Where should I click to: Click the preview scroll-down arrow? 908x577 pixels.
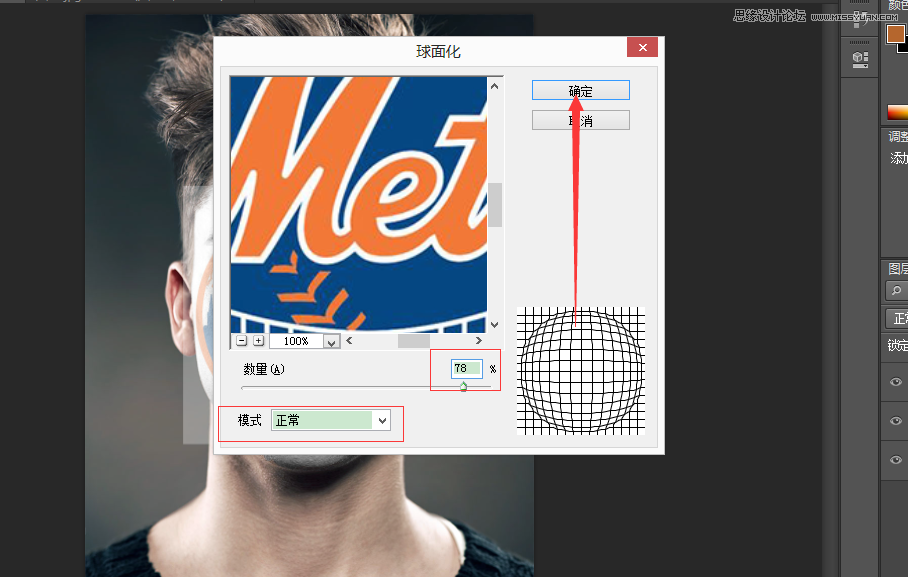[495, 325]
